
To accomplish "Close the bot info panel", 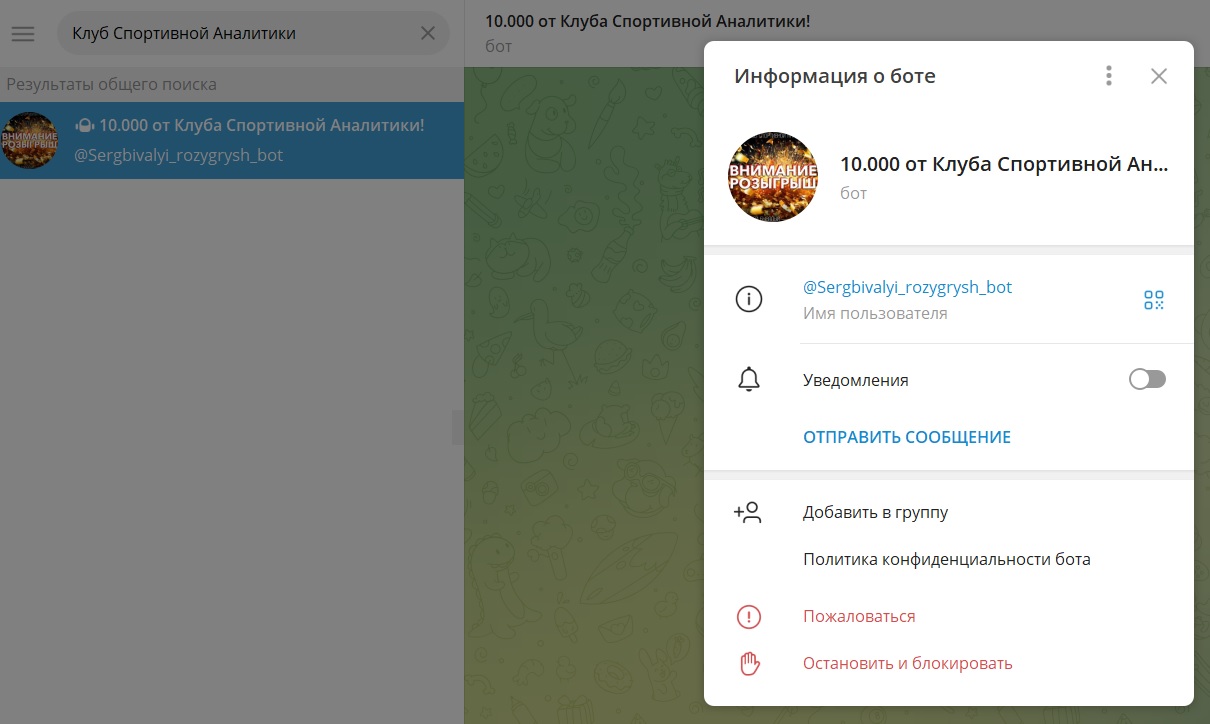I will point(1158,76).
